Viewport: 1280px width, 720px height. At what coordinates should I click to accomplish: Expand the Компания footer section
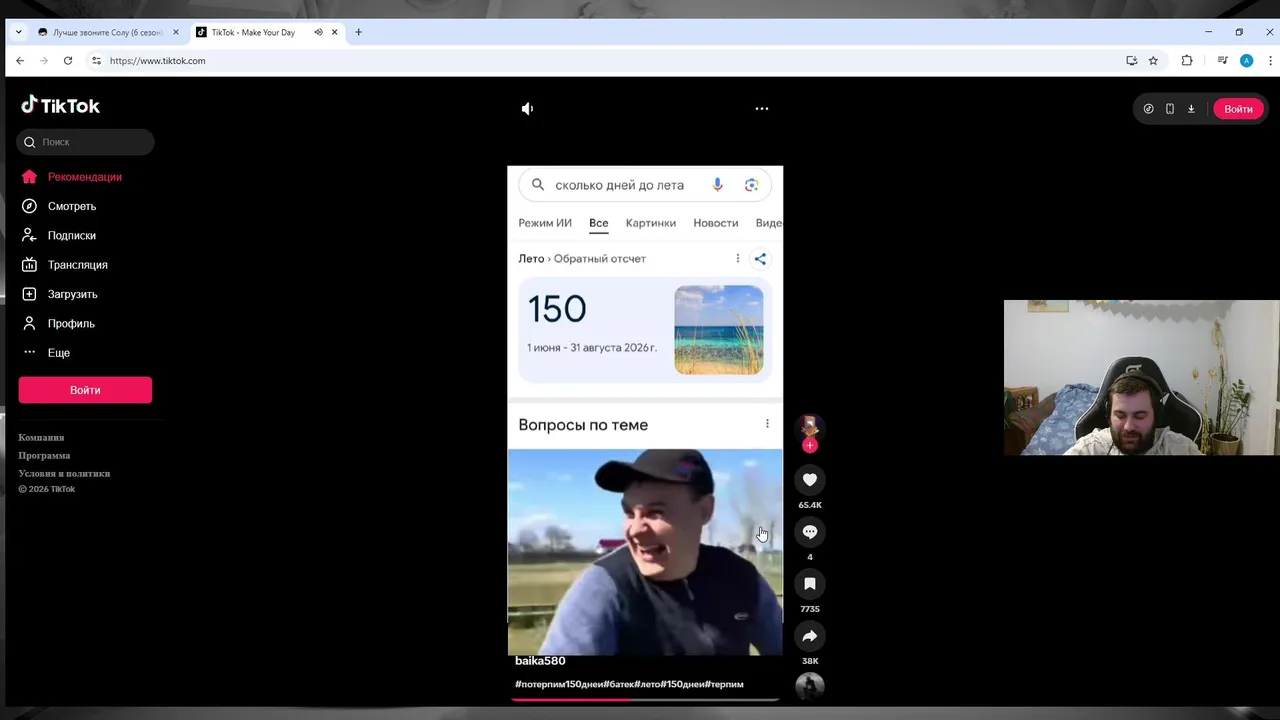coord(41,437)
